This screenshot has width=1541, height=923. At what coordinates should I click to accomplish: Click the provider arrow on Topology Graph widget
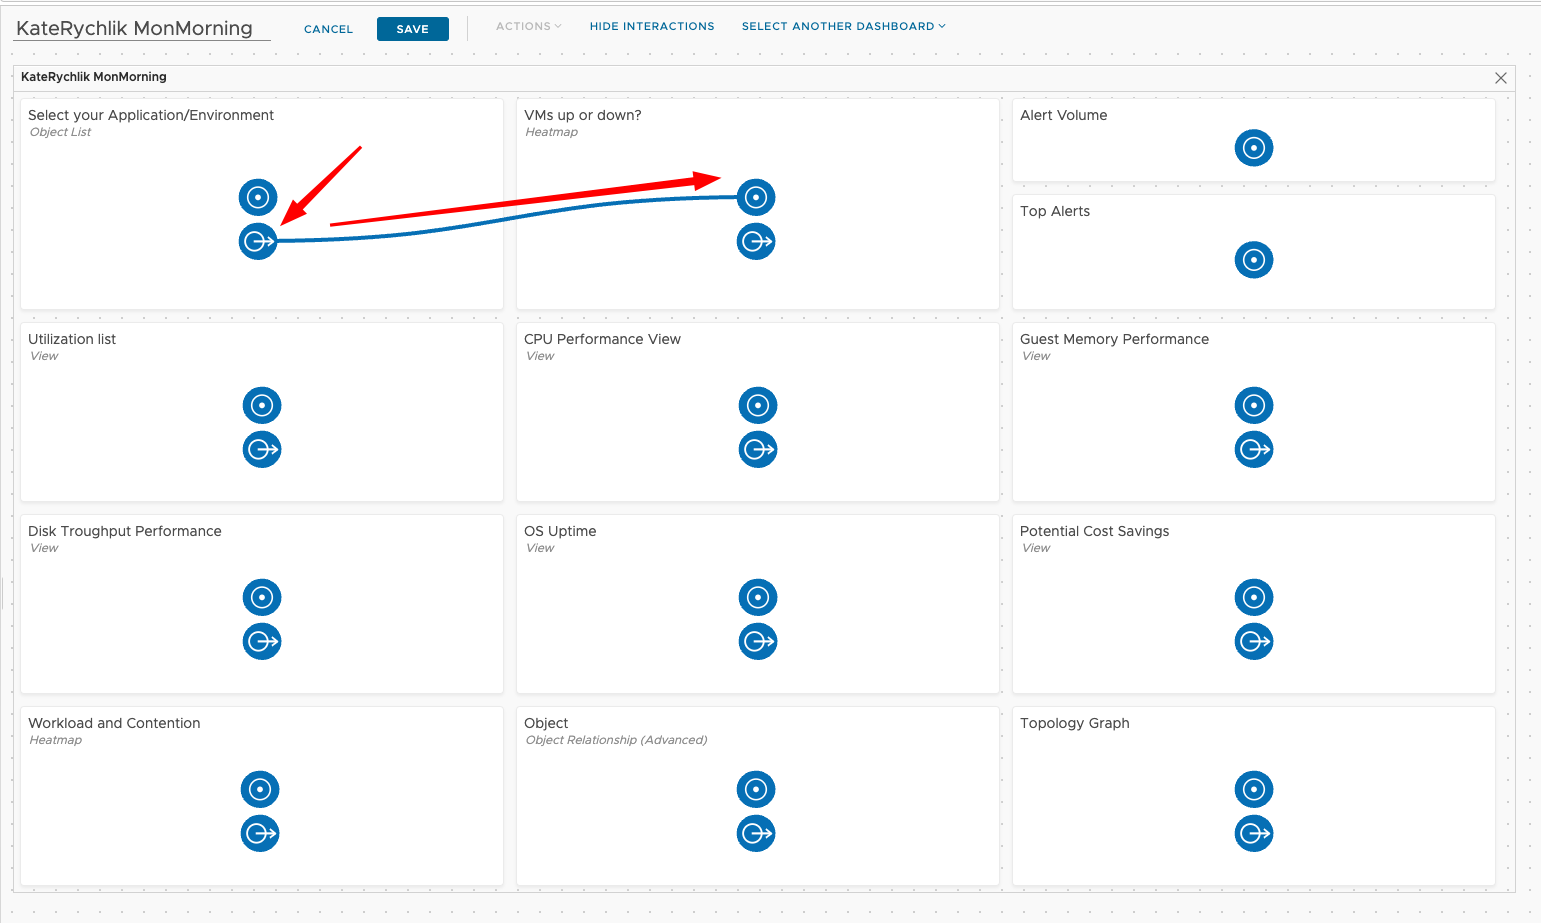[1254, 833]
